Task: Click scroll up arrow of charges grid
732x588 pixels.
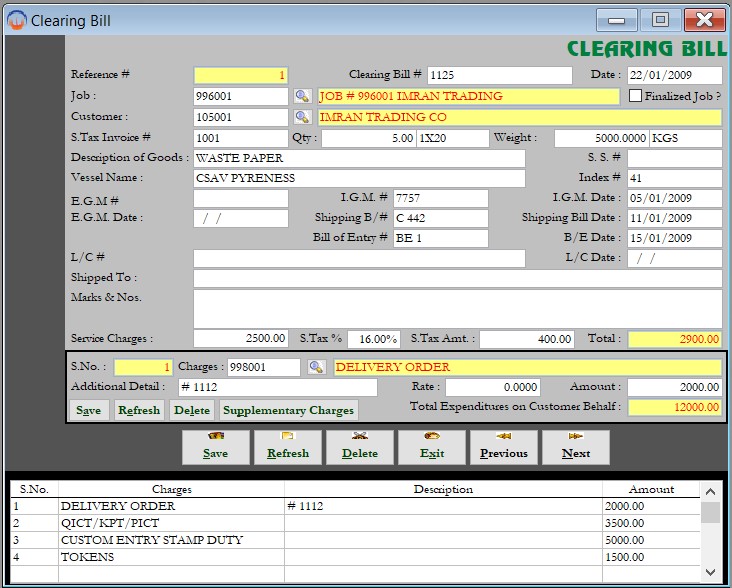Action: tap(711, 491)
